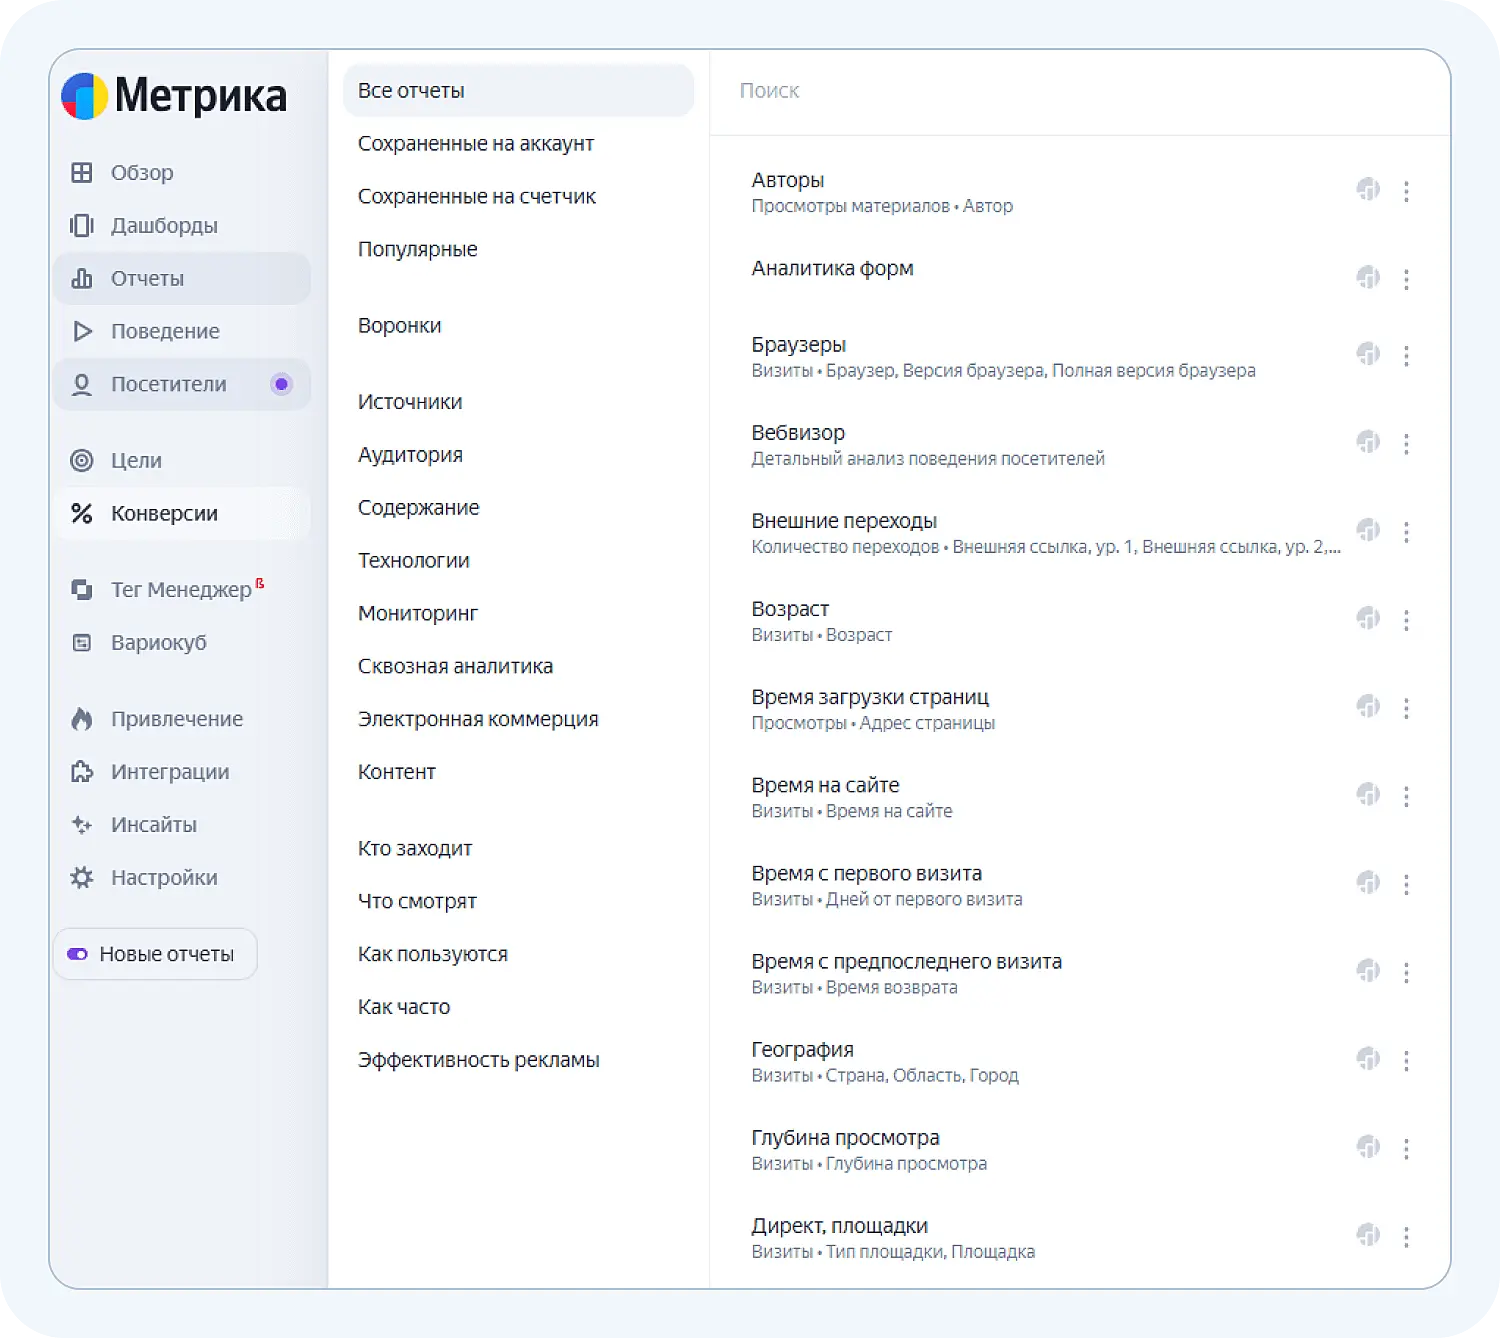Viewport: 1500px width, 1338px height.
Task: Open the three-dot menu for Глубина просмотра
Action: [x=1406, y=1149]
